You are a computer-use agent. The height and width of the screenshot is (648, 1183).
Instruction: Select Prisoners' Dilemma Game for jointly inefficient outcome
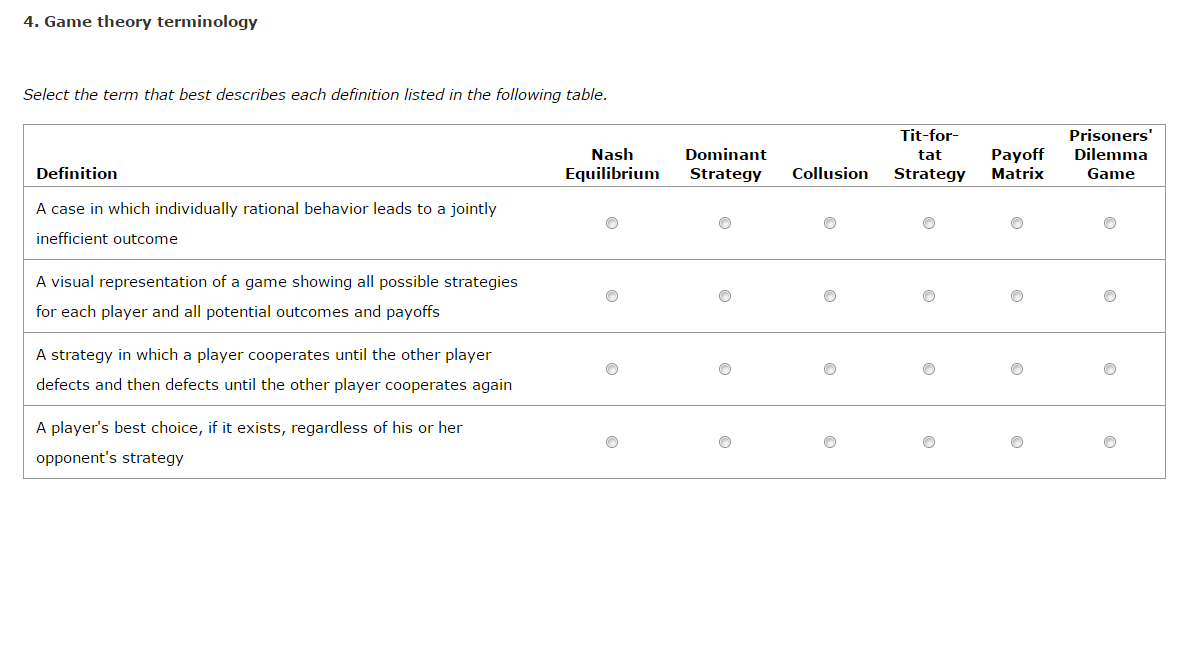tap(1109, 223)
